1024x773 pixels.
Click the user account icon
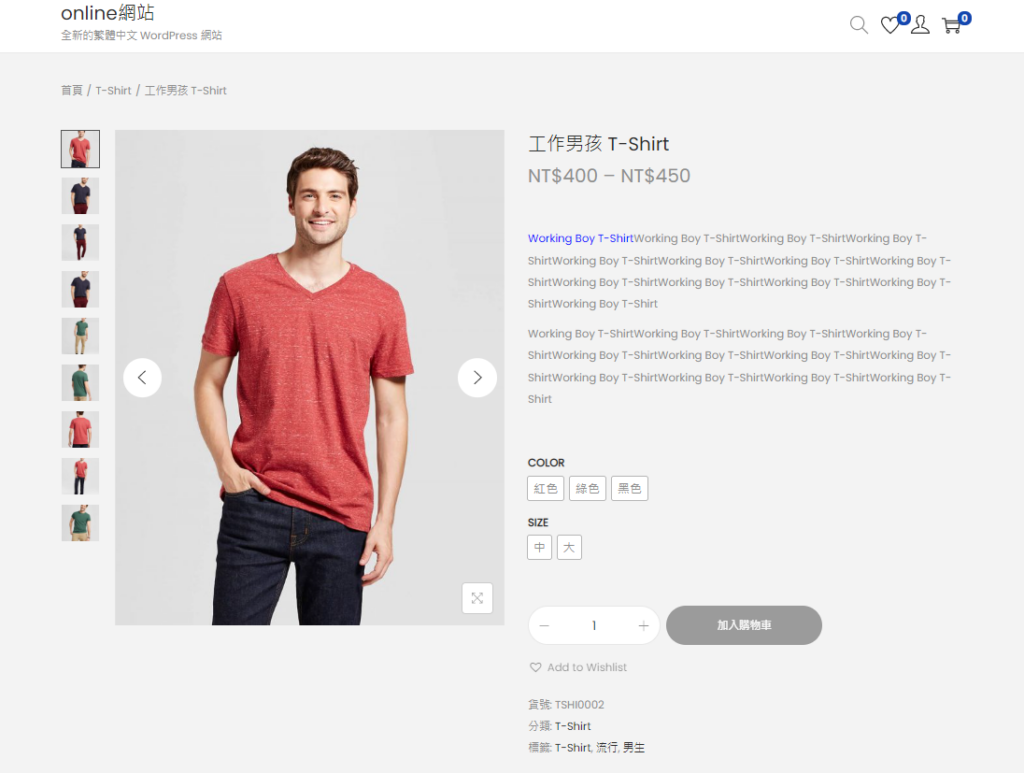tap(920, 25)
